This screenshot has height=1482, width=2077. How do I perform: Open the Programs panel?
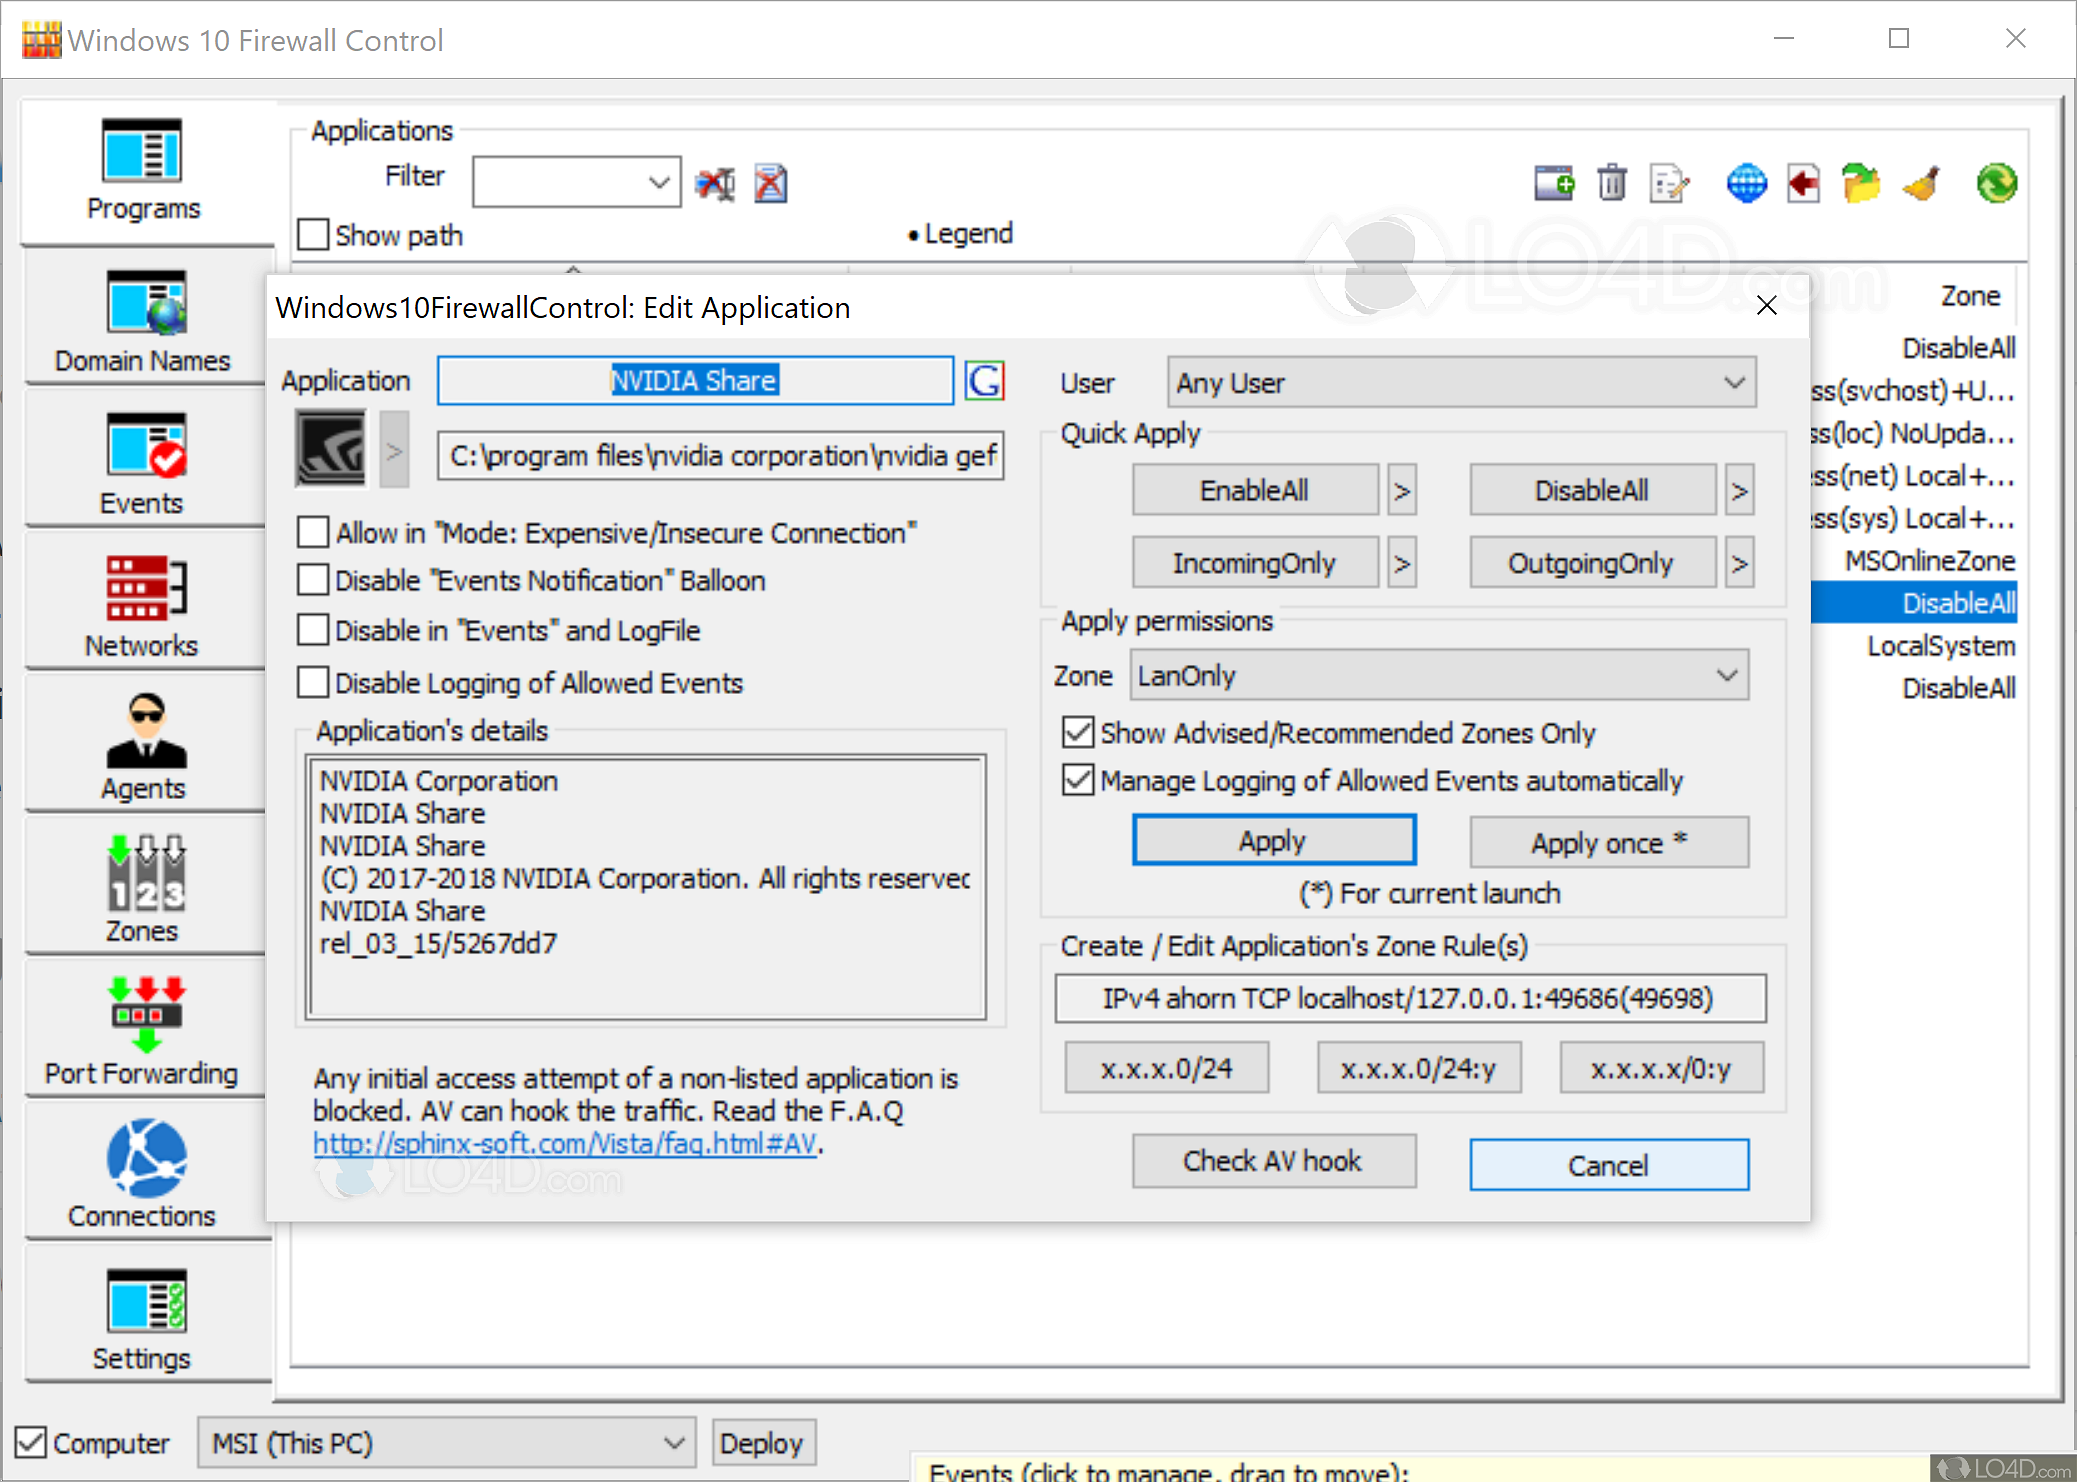144,173
